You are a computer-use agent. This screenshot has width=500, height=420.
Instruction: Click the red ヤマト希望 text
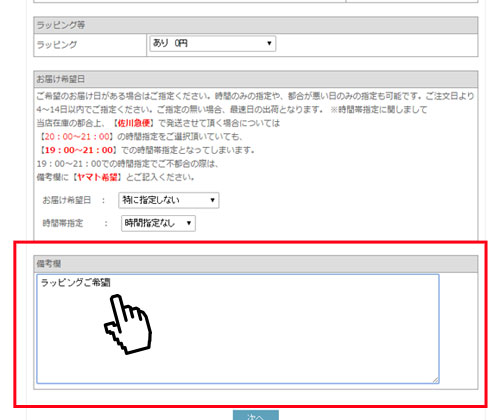(x=97, y=177)
